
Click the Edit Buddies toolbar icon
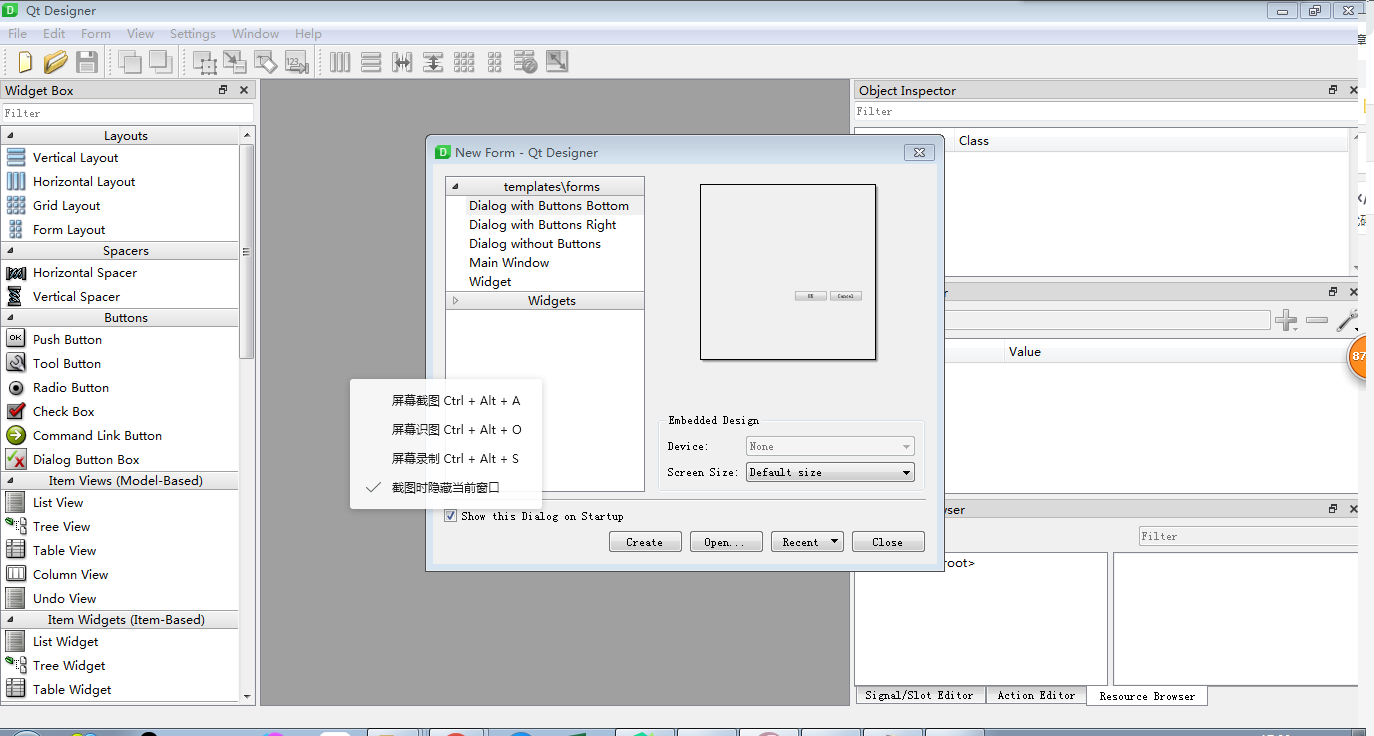266,62
